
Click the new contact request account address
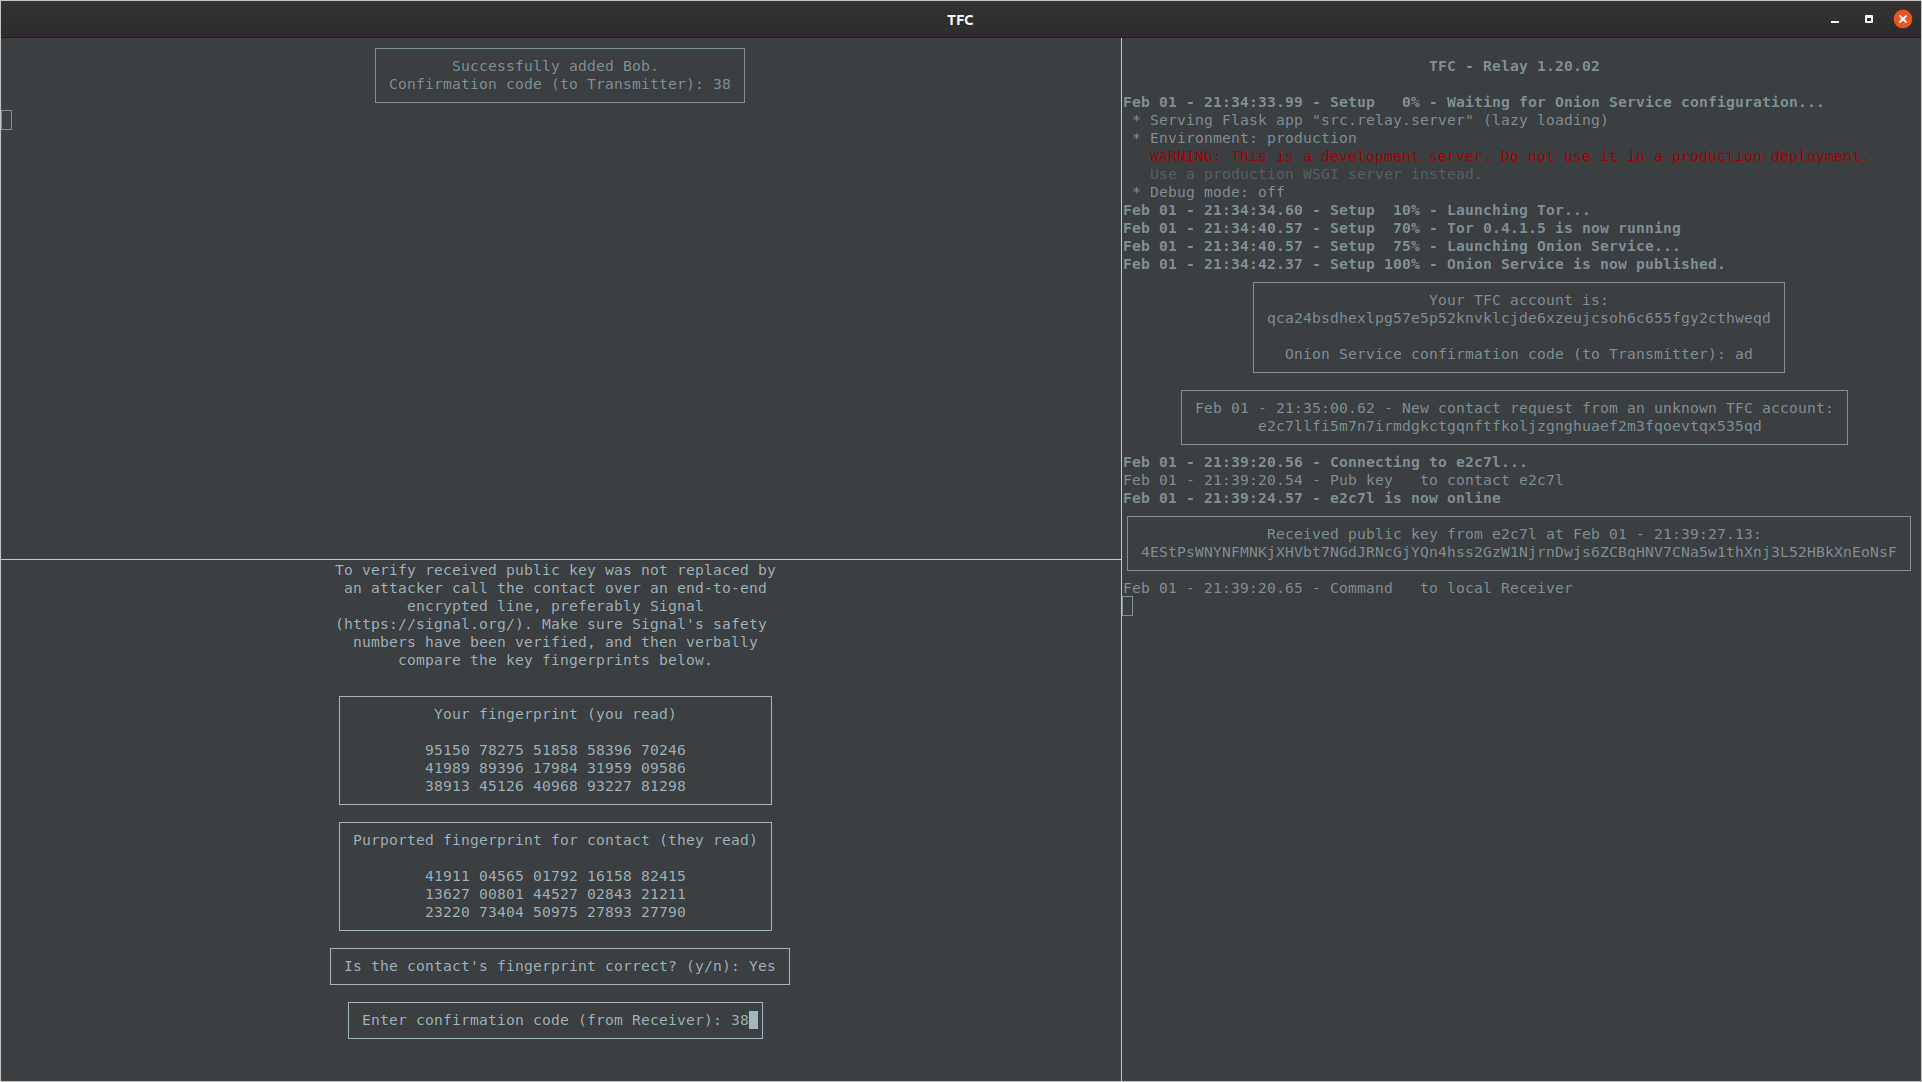tap(1509, 427)
